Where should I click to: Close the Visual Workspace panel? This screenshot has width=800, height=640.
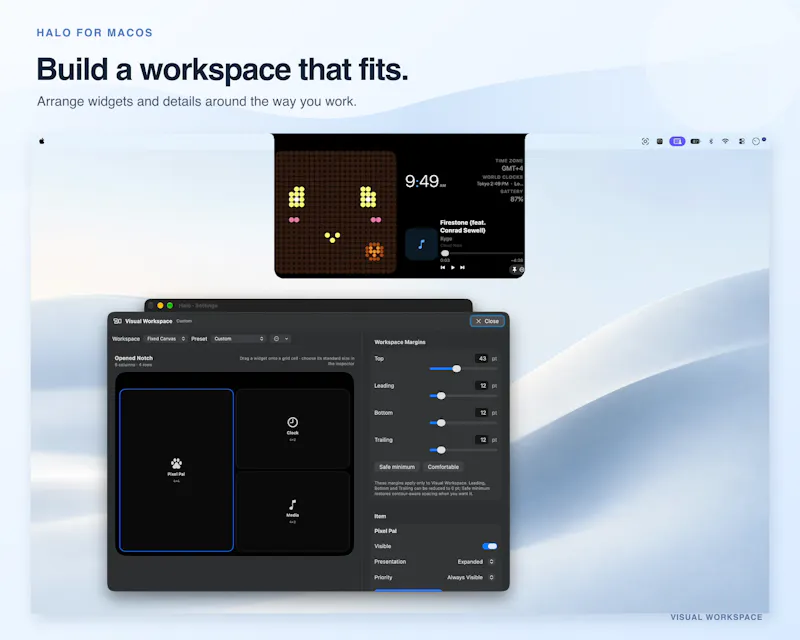[487, 321]
